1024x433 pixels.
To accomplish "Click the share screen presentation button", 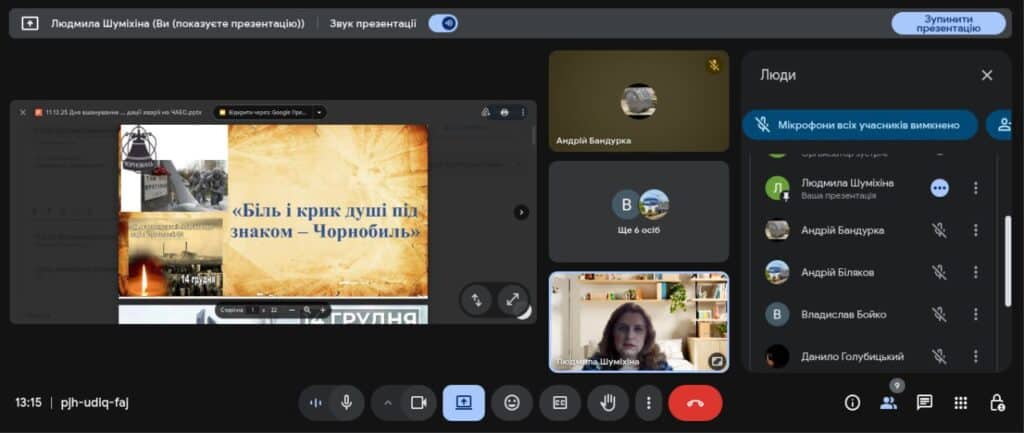I will click(464, 402).
